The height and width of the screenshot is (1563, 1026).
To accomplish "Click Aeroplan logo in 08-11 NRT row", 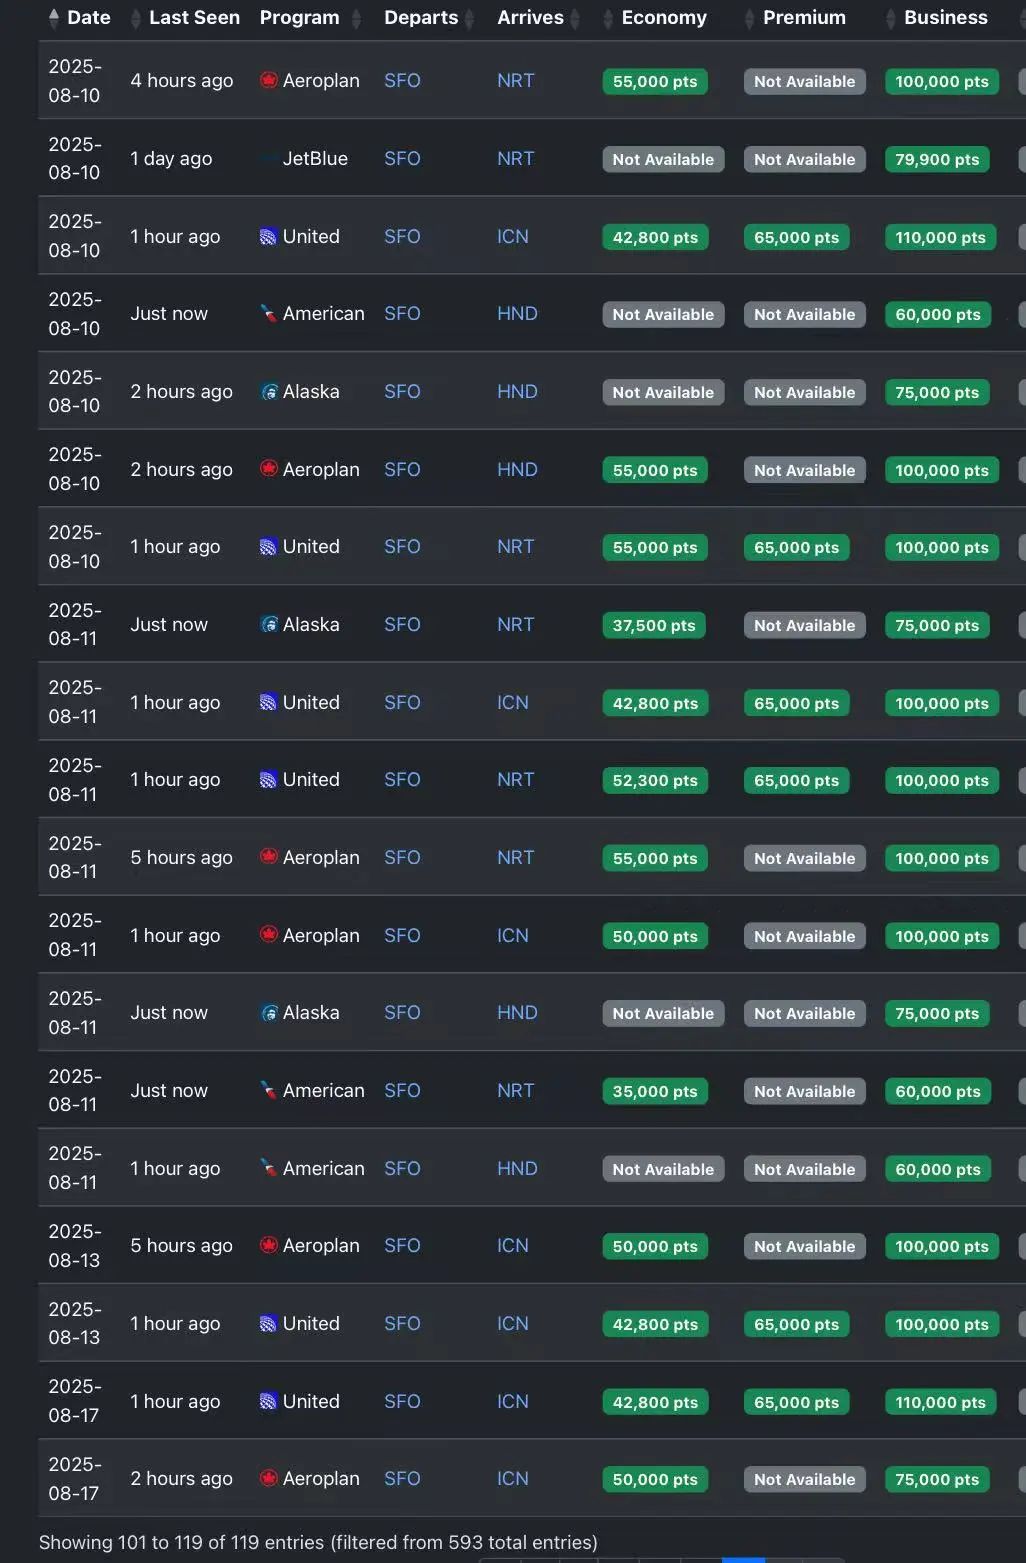I will [268, 857].
